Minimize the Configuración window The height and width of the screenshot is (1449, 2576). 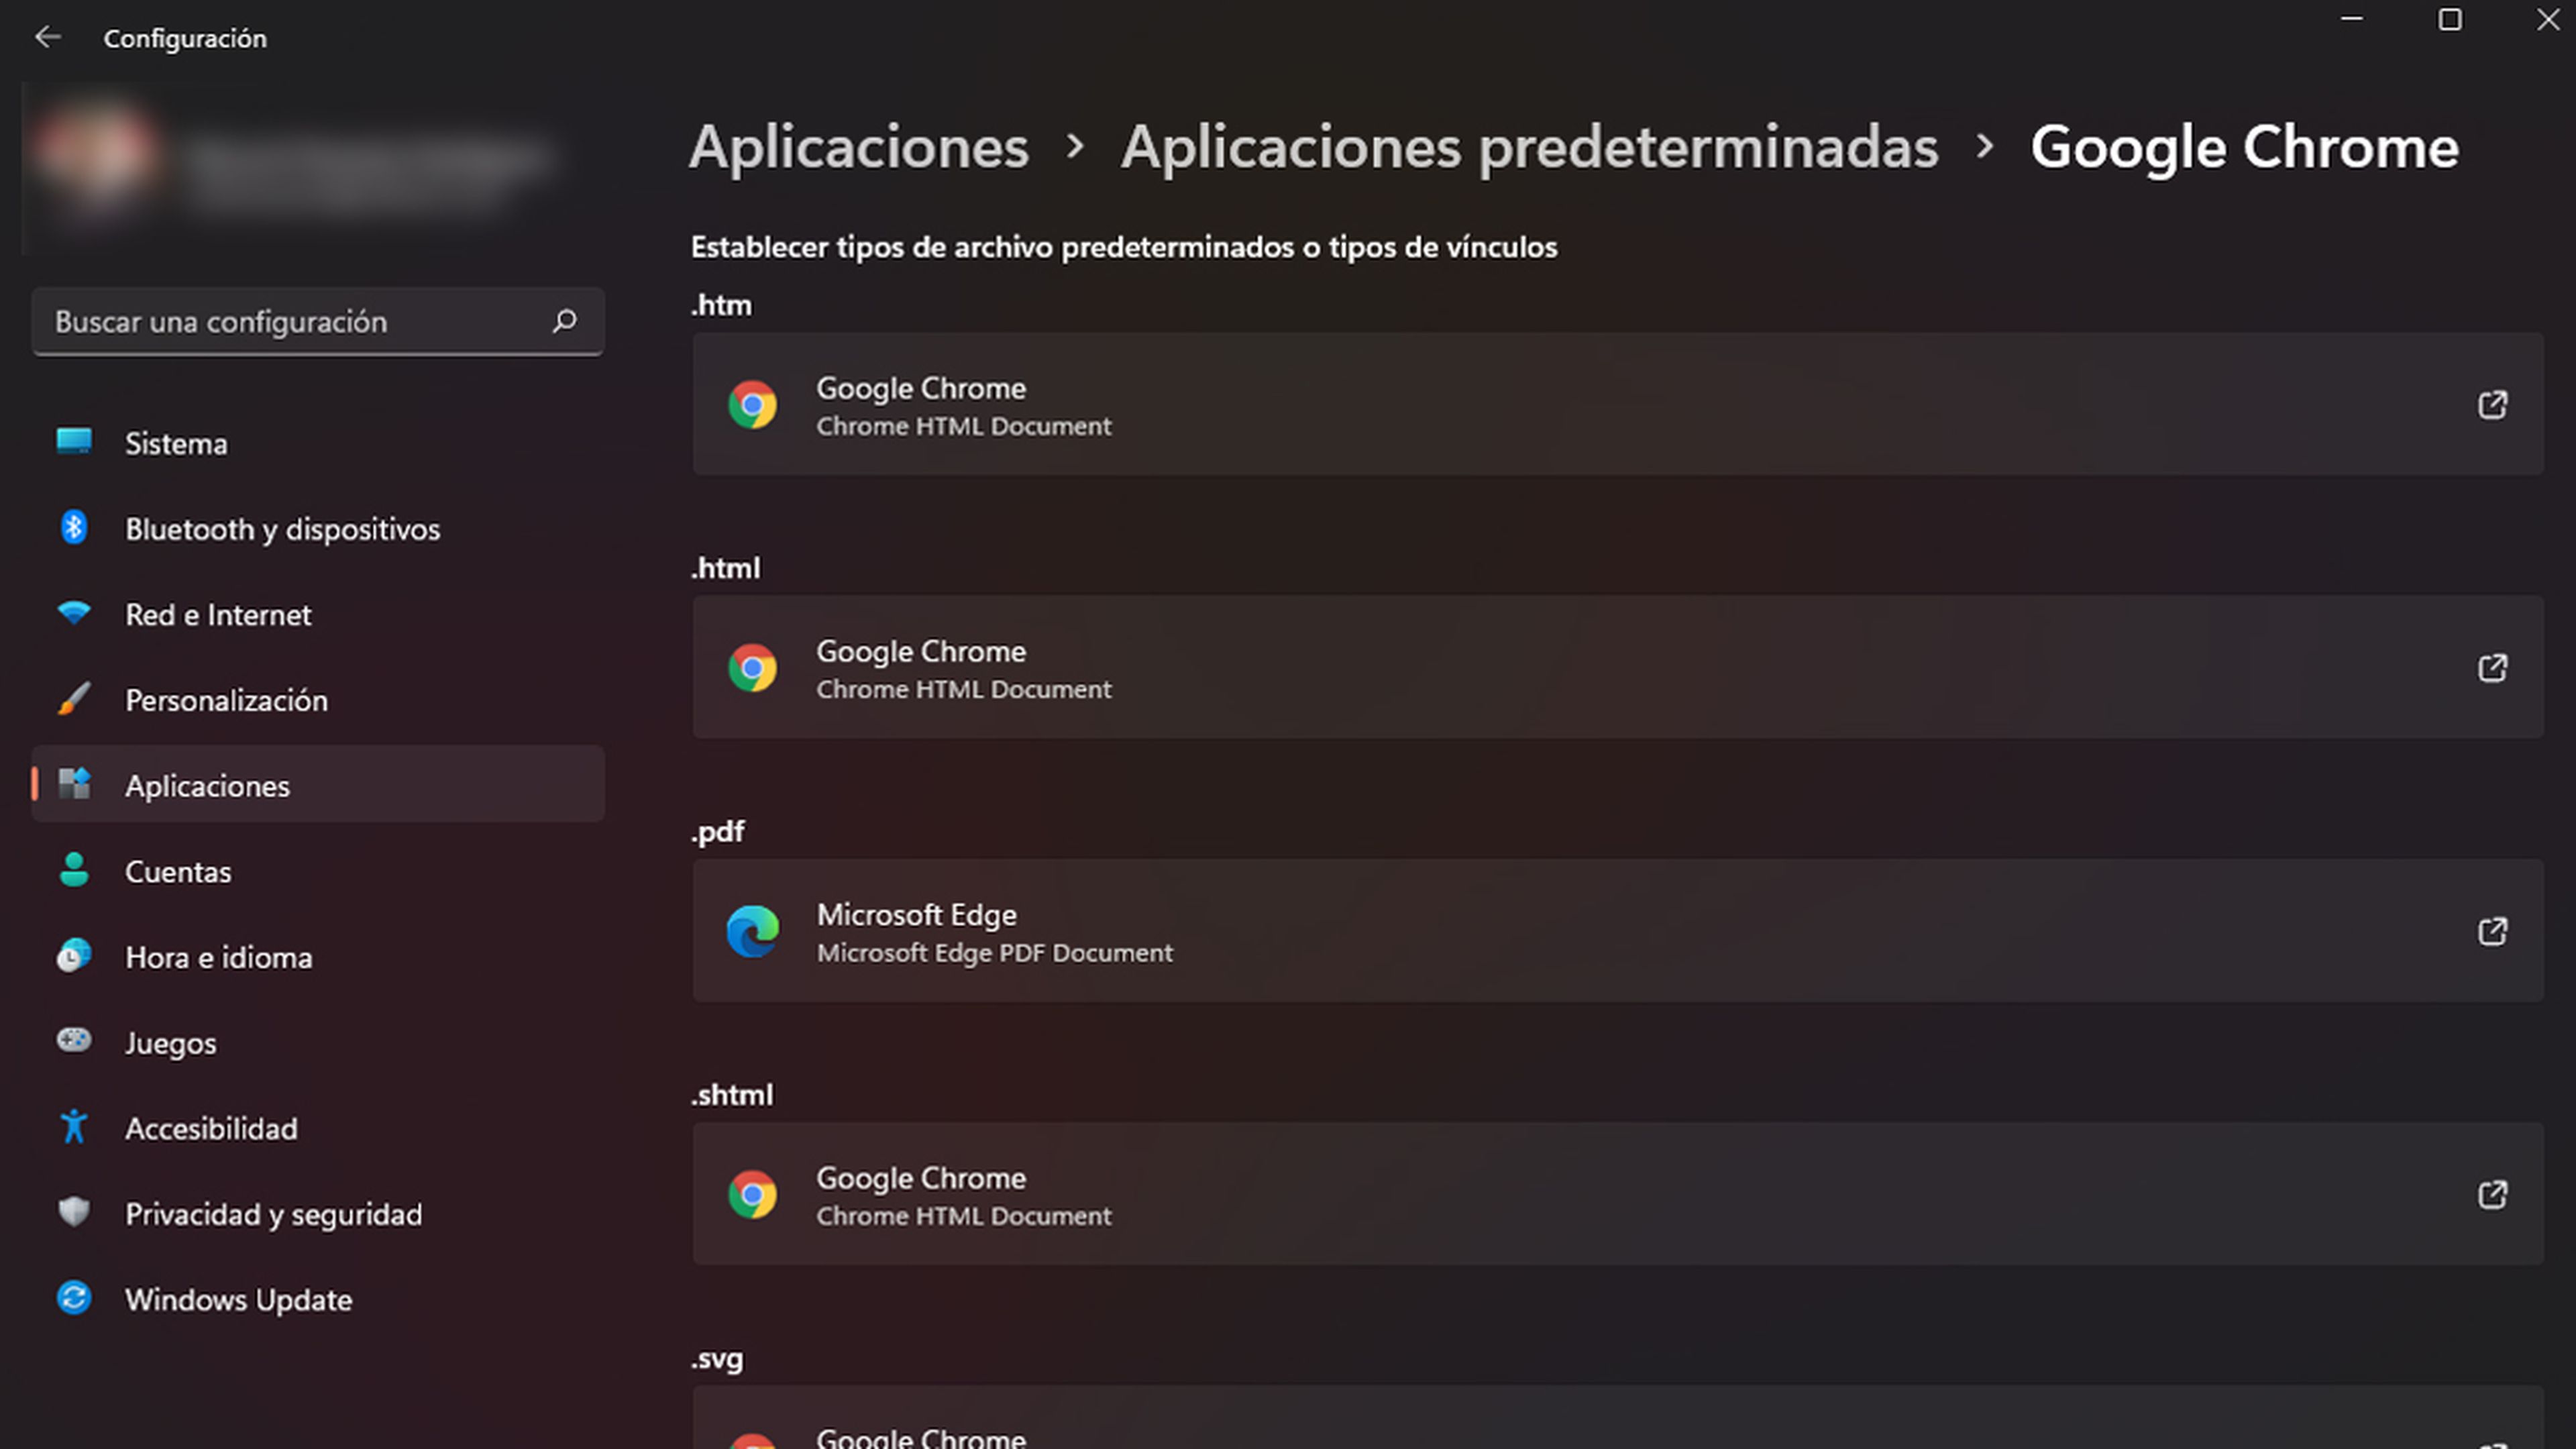2352,19
